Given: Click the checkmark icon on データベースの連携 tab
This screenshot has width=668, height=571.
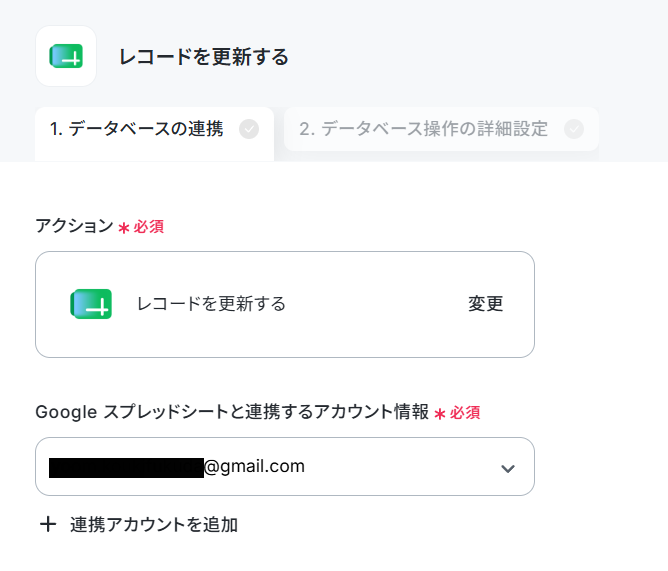Looking at the screenshot, I should pyautogui.click(x=249, y=129).
